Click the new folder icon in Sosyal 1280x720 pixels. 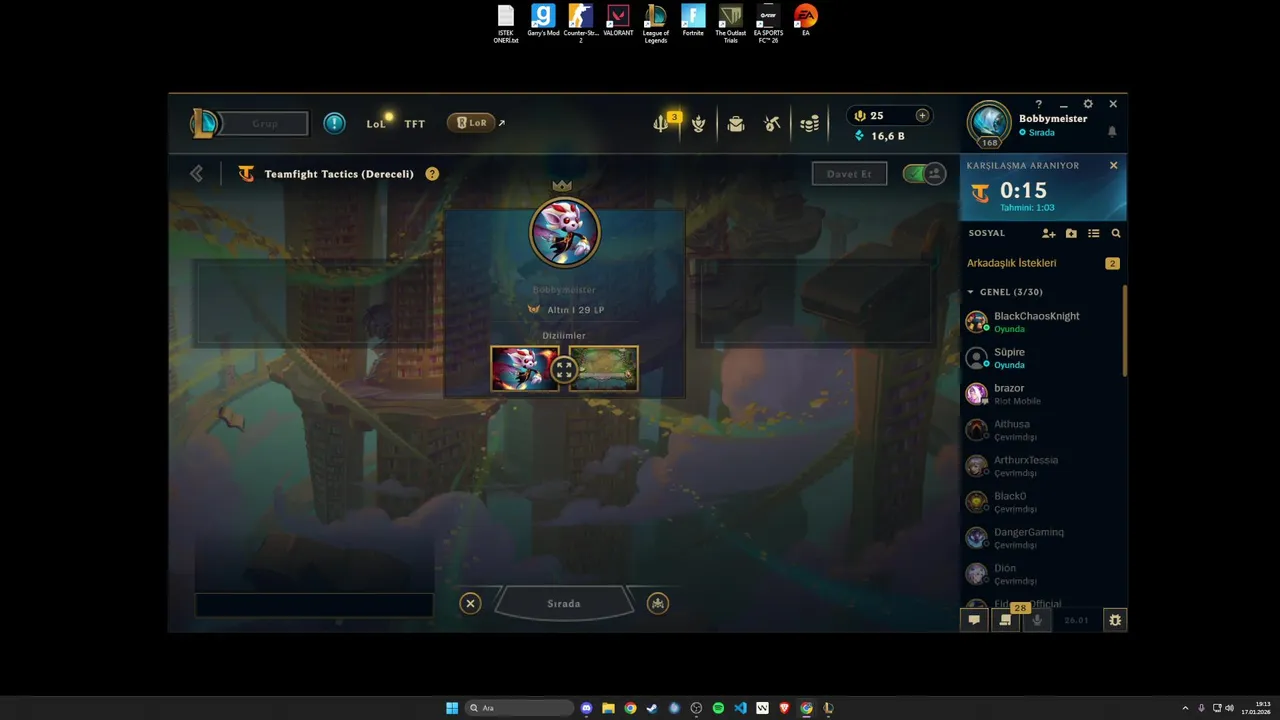tap(1071, 233)
